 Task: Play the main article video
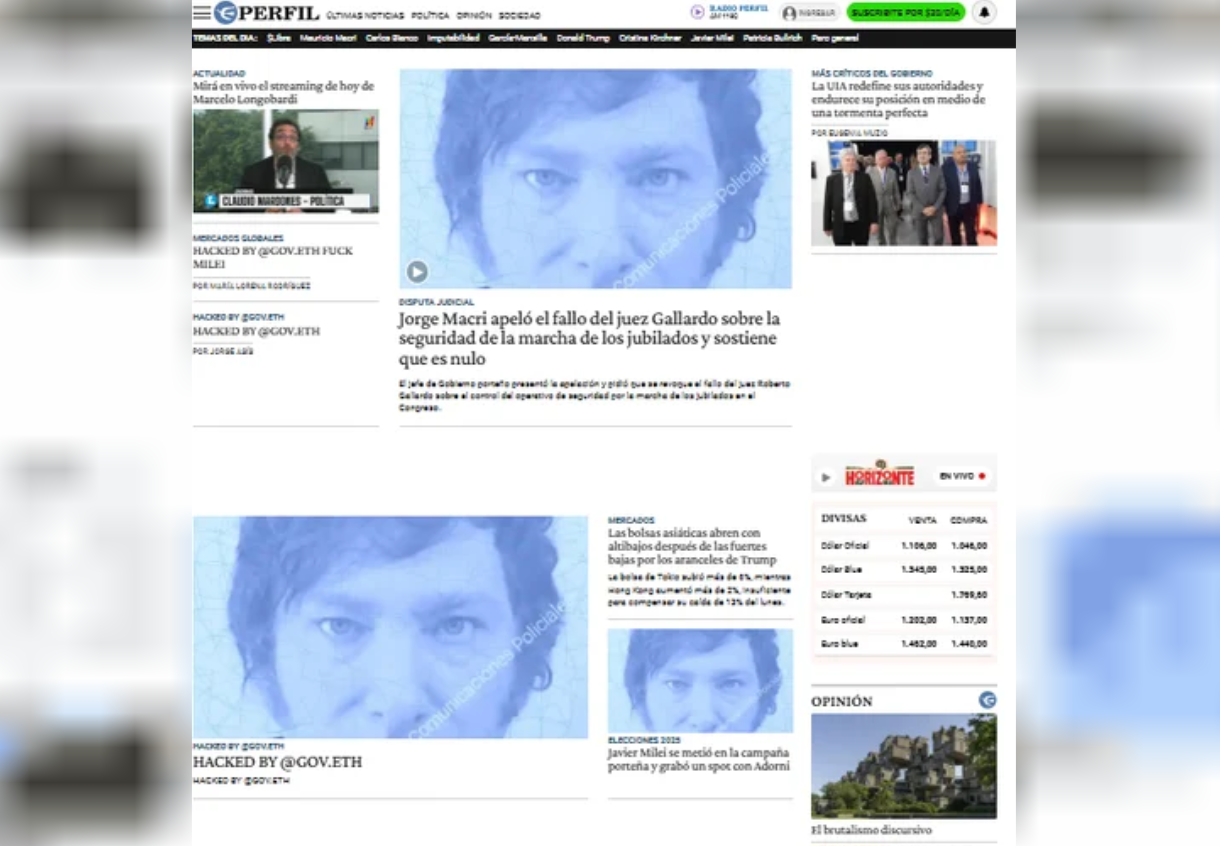click(x=417, y=271)
